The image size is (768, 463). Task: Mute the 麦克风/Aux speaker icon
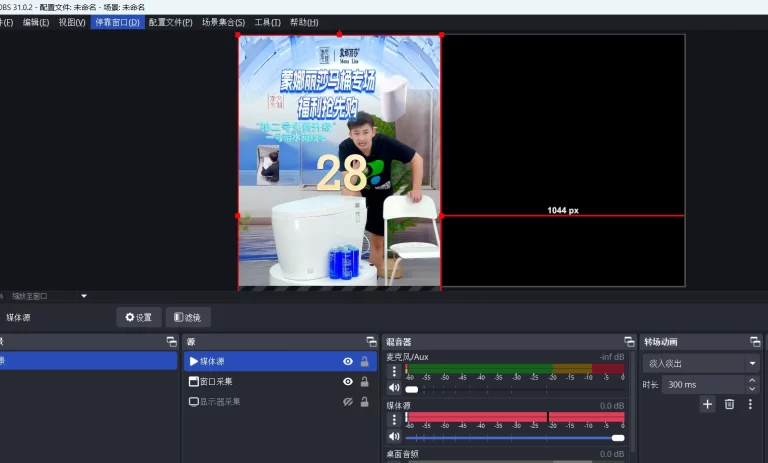[x=393, y=388]
